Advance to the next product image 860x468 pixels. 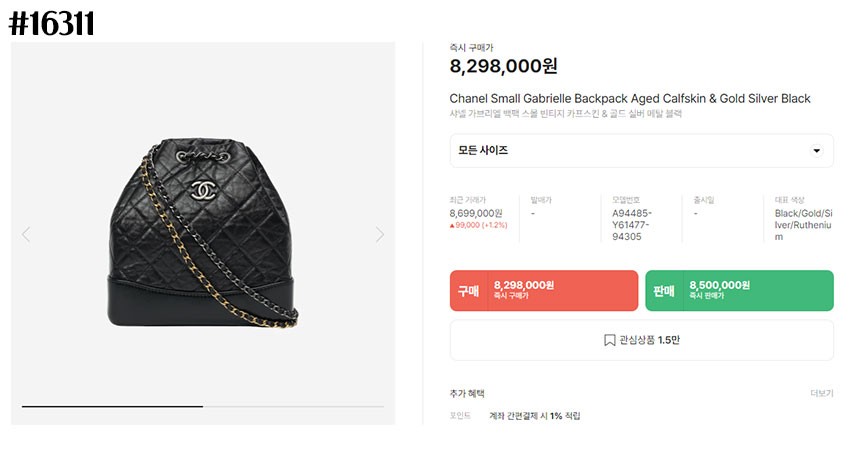tap(380, 235)
